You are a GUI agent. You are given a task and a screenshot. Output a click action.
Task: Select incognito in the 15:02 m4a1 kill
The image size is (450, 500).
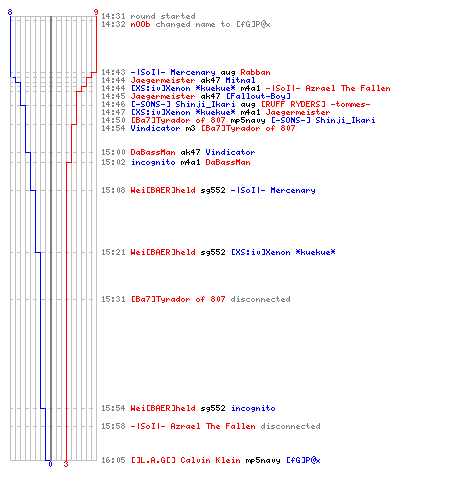click(153, 162)
